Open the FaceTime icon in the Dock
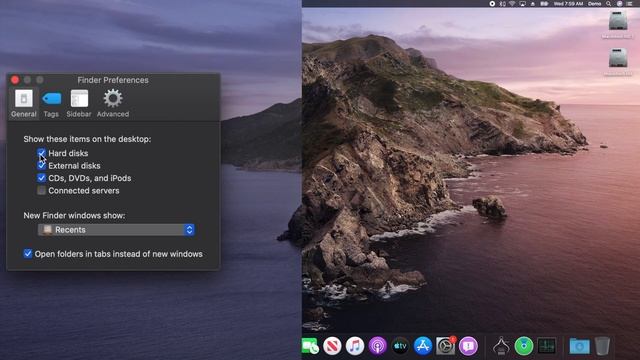This screenshot has width=640, height=360. pos(310,346)
